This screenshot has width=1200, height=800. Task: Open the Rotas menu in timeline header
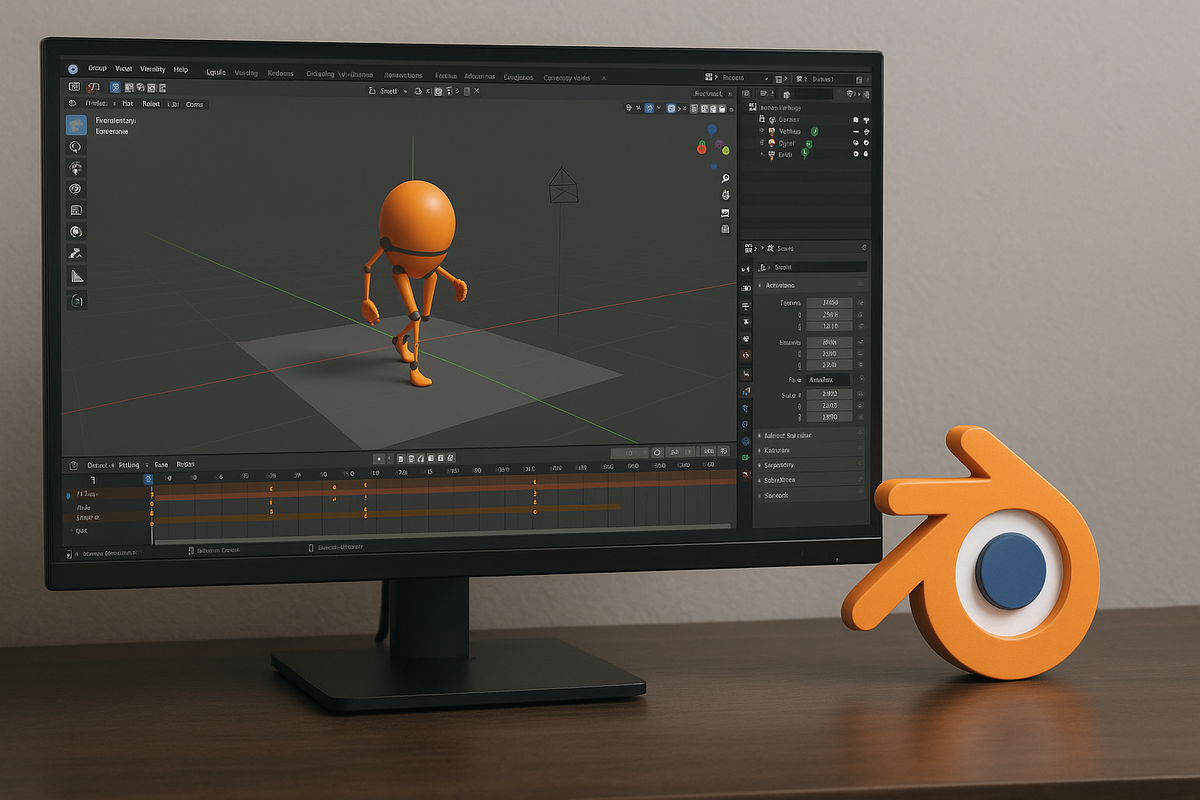pos(186,465)
